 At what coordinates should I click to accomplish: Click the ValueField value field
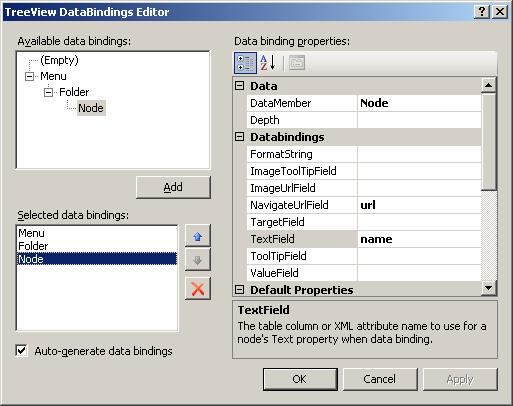[x=419, y=273]
